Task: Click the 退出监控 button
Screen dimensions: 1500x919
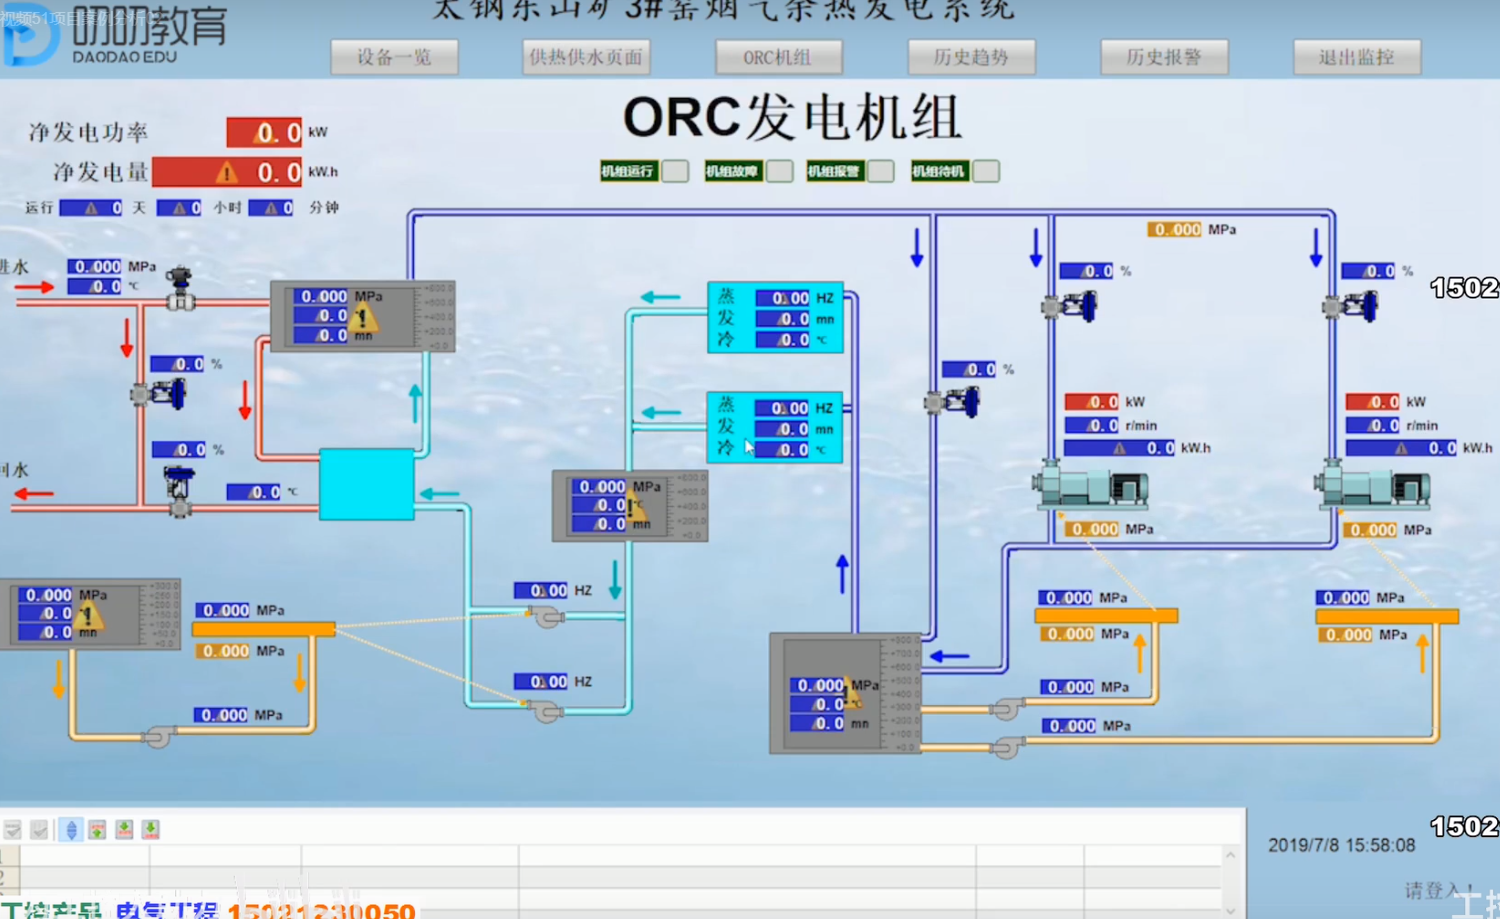Action: point(1357,57)
